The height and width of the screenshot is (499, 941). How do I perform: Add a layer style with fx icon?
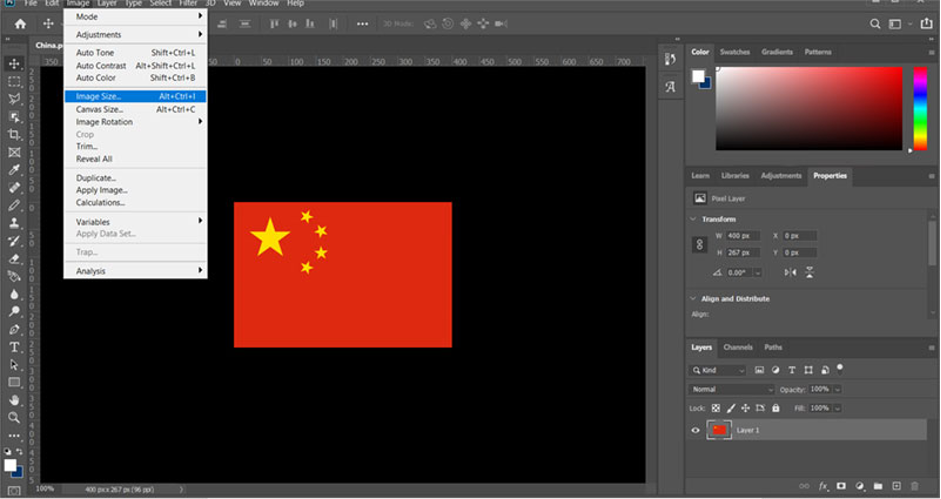pyautogui.click(x=823, y=486)
